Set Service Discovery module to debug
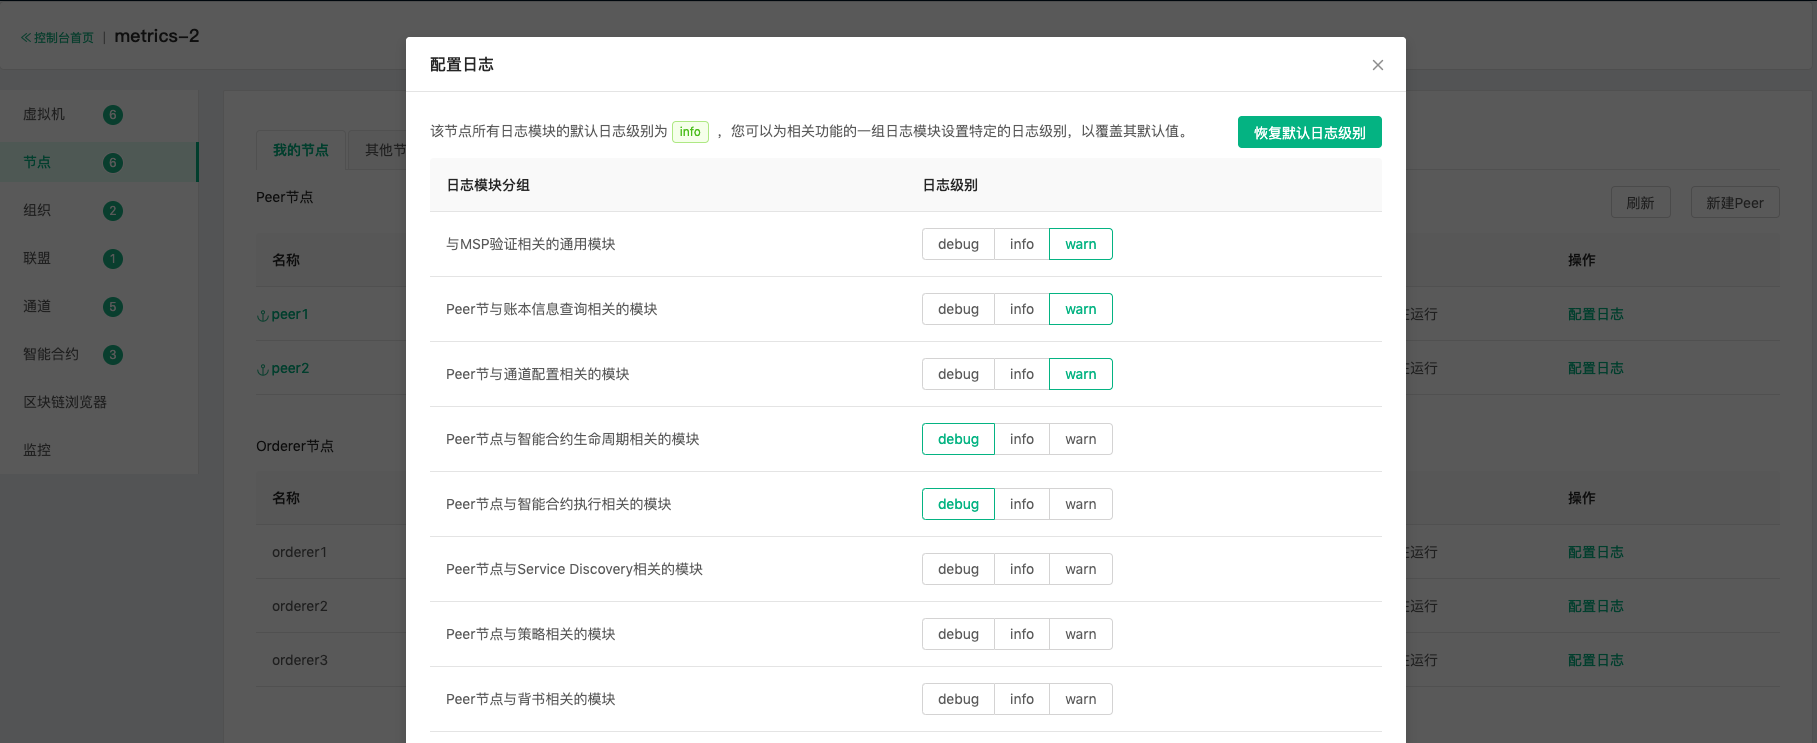The image size is (1817, 743). coord(958,569)
